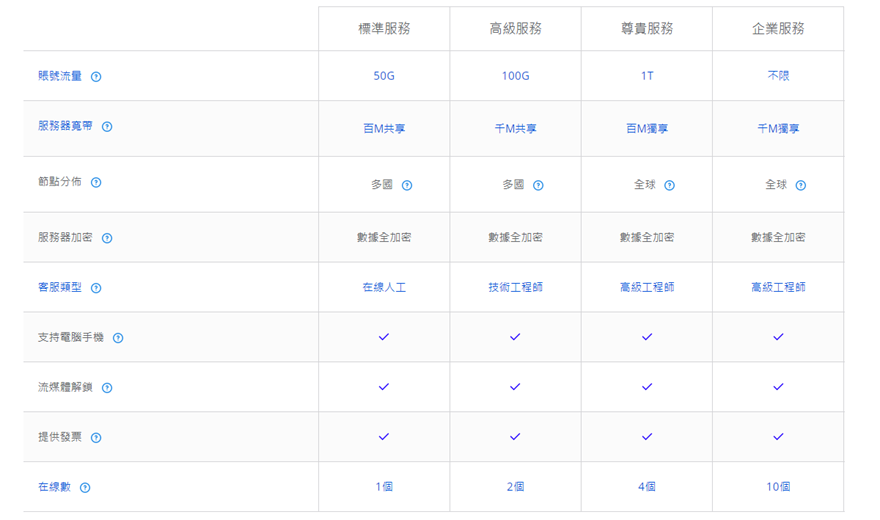The width and height of the screenshot is (880, 520).
Task: Select the 企業服務 column header
Action: [778, 29]
